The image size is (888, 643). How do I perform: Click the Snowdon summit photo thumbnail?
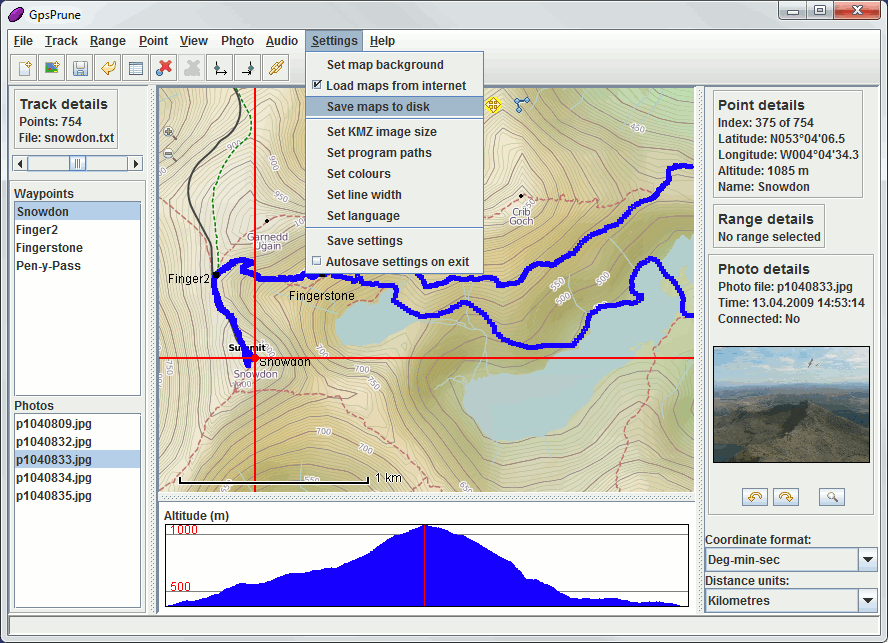pyautogui.click(x=791, y=410)
